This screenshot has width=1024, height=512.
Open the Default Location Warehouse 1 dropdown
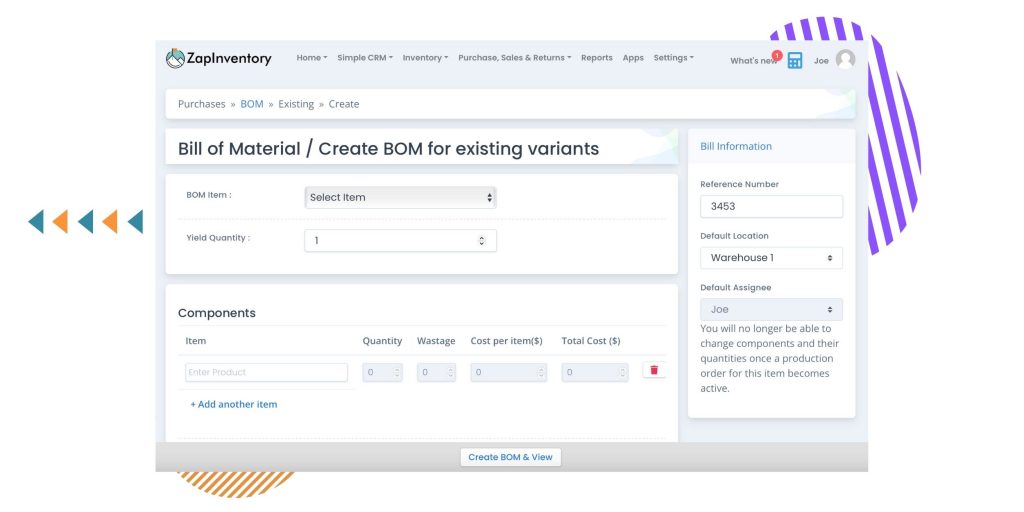tap(771, 258)
